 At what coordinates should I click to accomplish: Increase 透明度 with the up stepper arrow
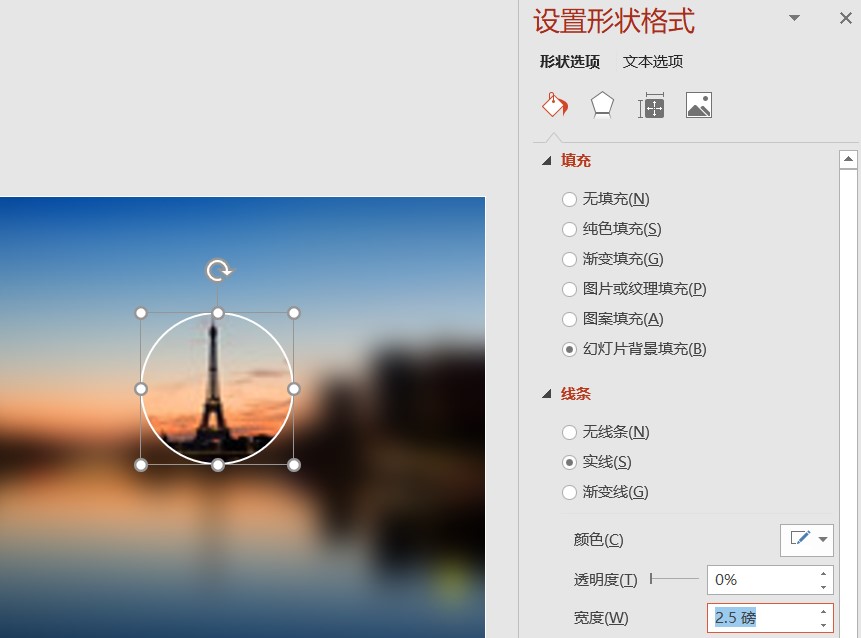pos(823,574)
